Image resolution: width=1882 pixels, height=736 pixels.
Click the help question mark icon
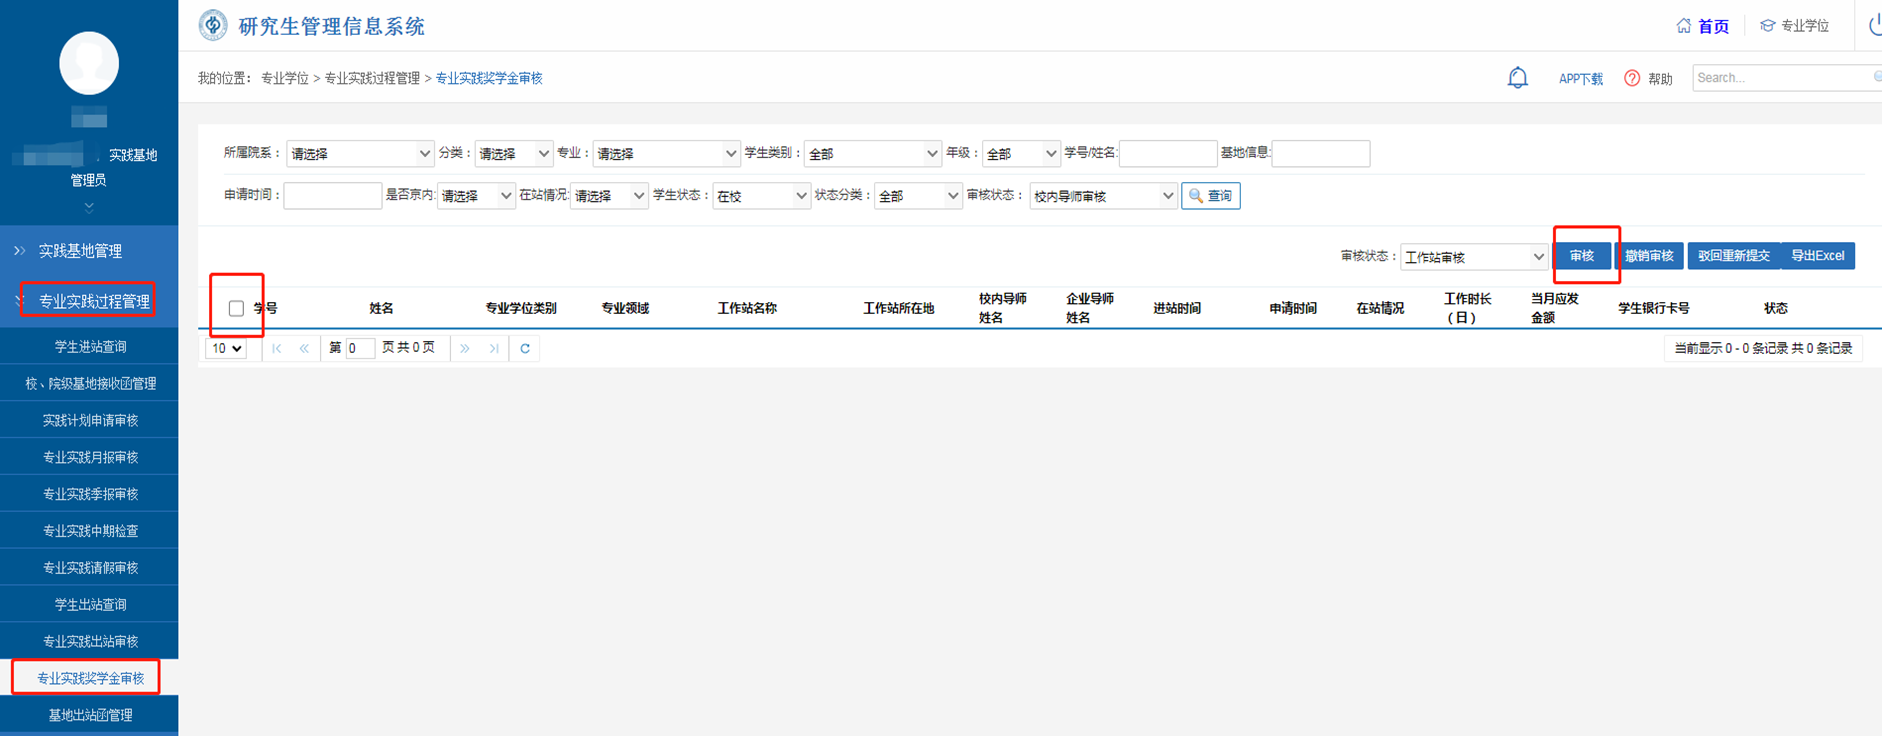pyautogui.click(x=1632, y=78)
